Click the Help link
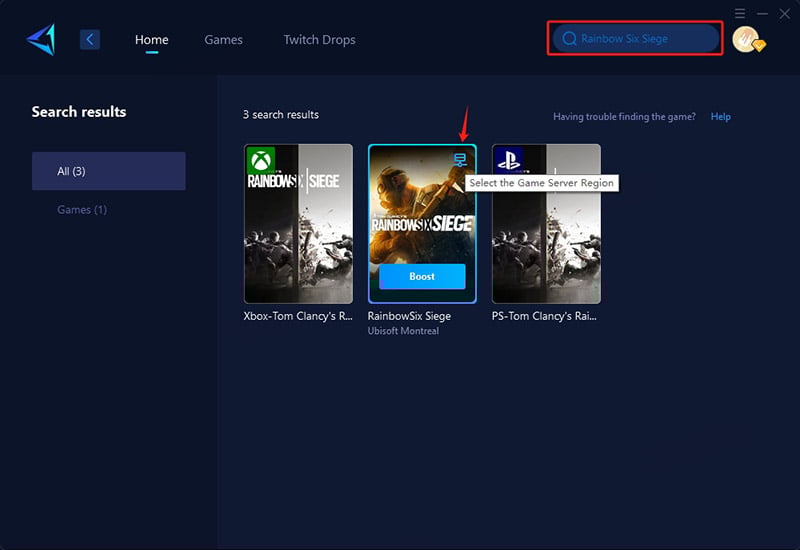 tap(720, 116)
